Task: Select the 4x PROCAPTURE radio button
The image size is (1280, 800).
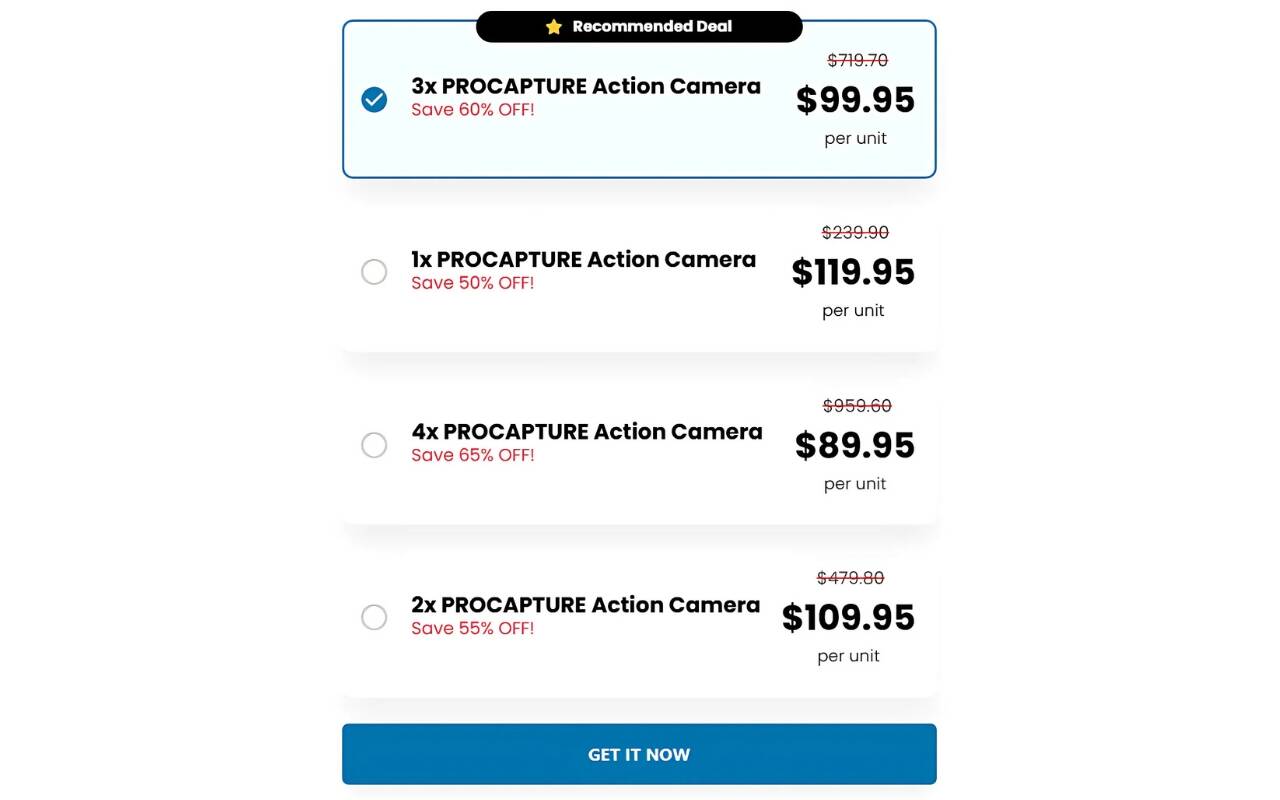Action: [x=374, y=445]
